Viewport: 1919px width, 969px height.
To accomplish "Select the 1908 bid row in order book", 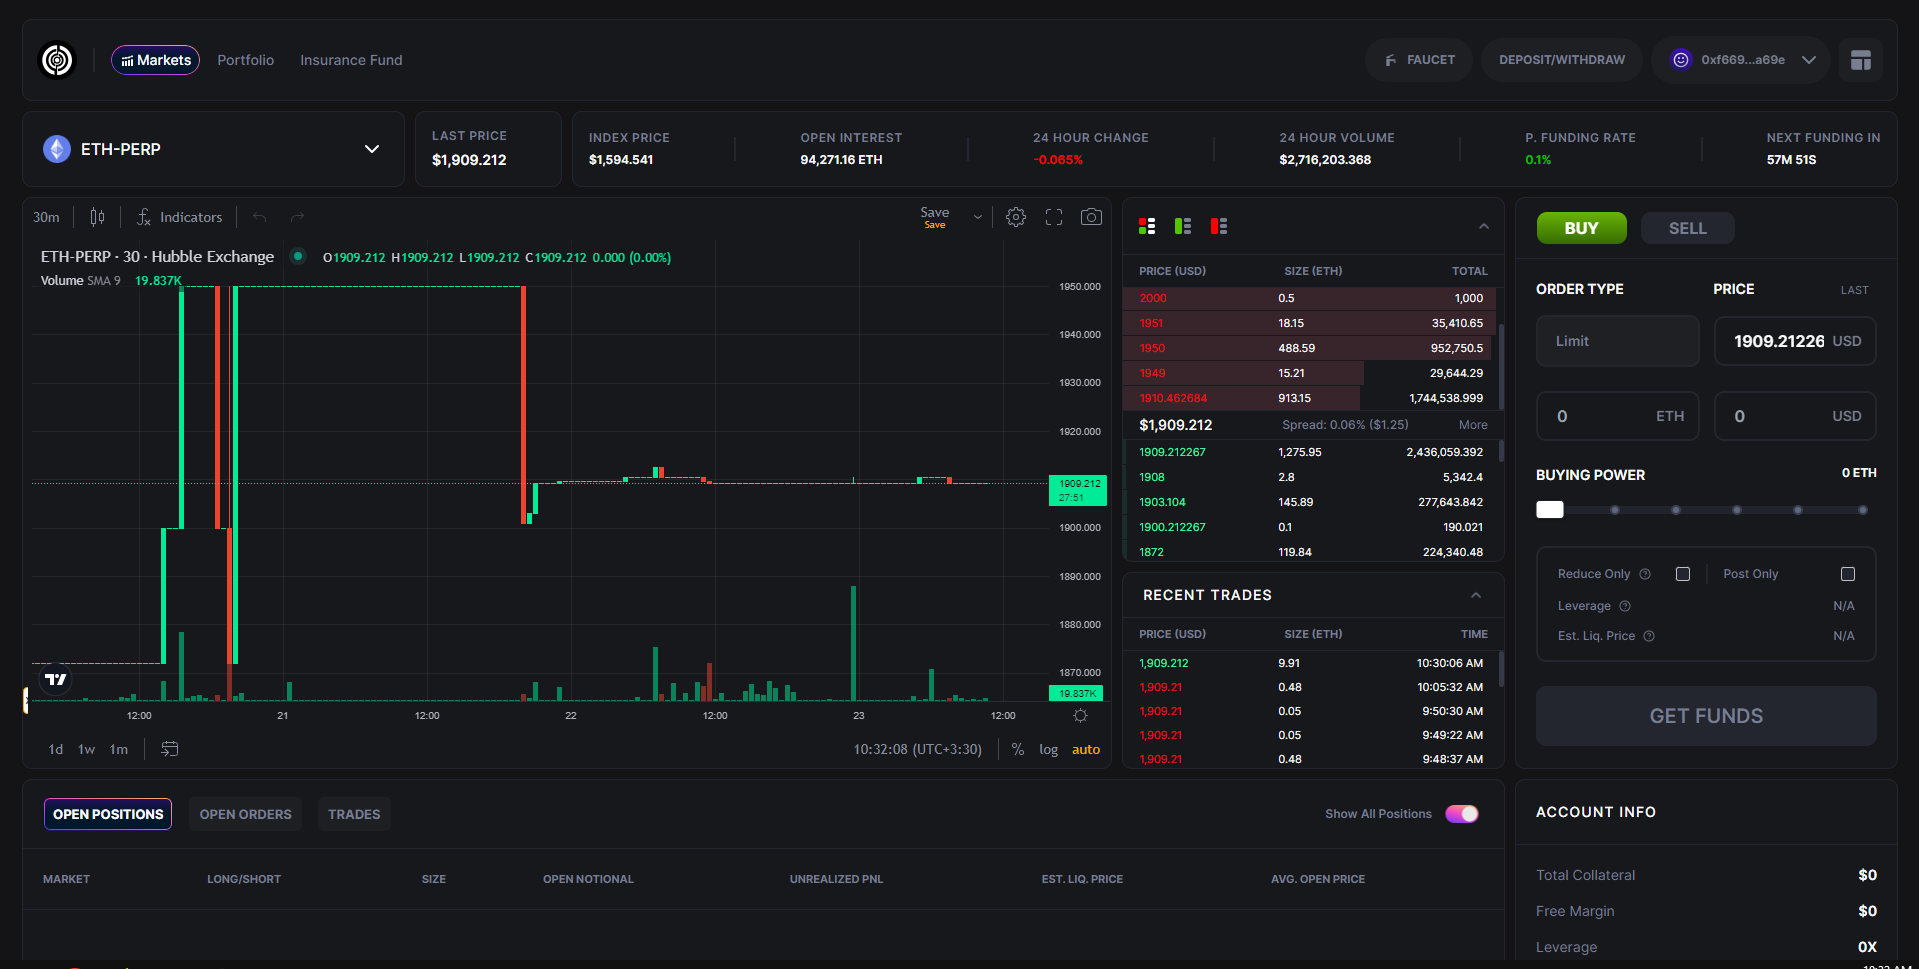I will pos(1310,477).
